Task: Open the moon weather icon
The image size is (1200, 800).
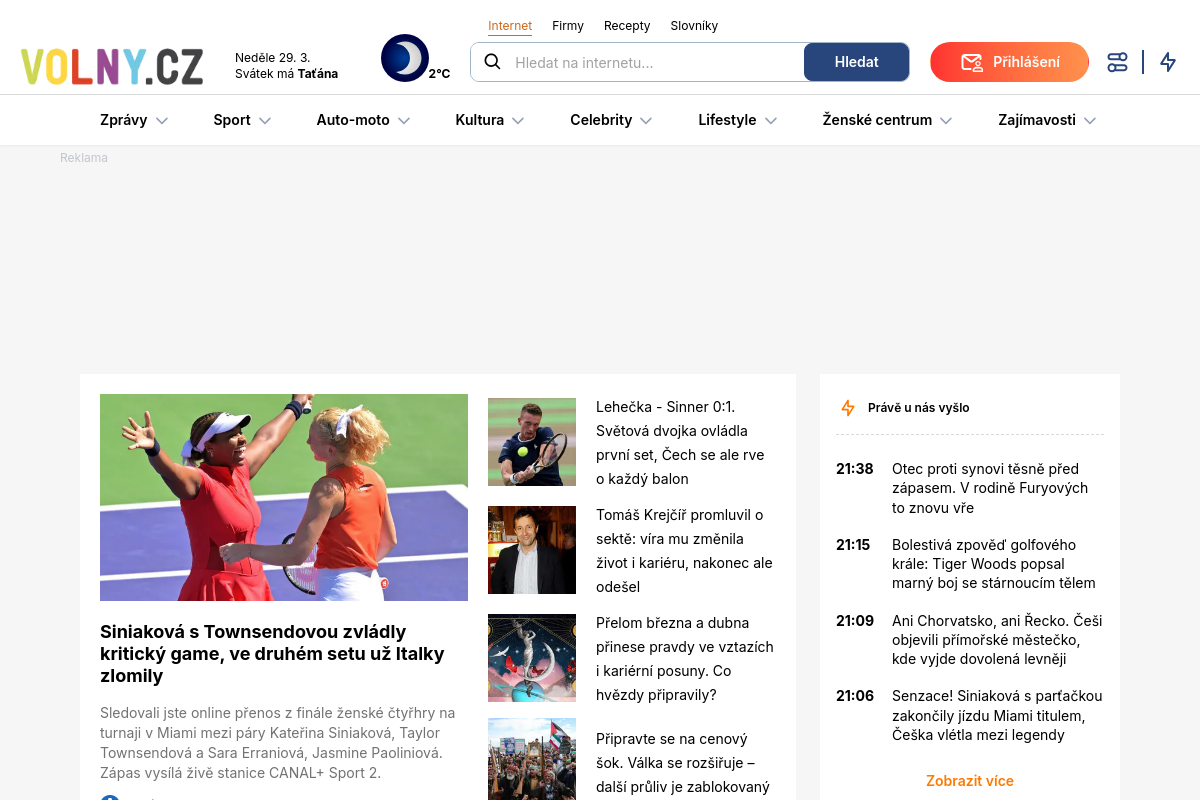Action: 405,59
